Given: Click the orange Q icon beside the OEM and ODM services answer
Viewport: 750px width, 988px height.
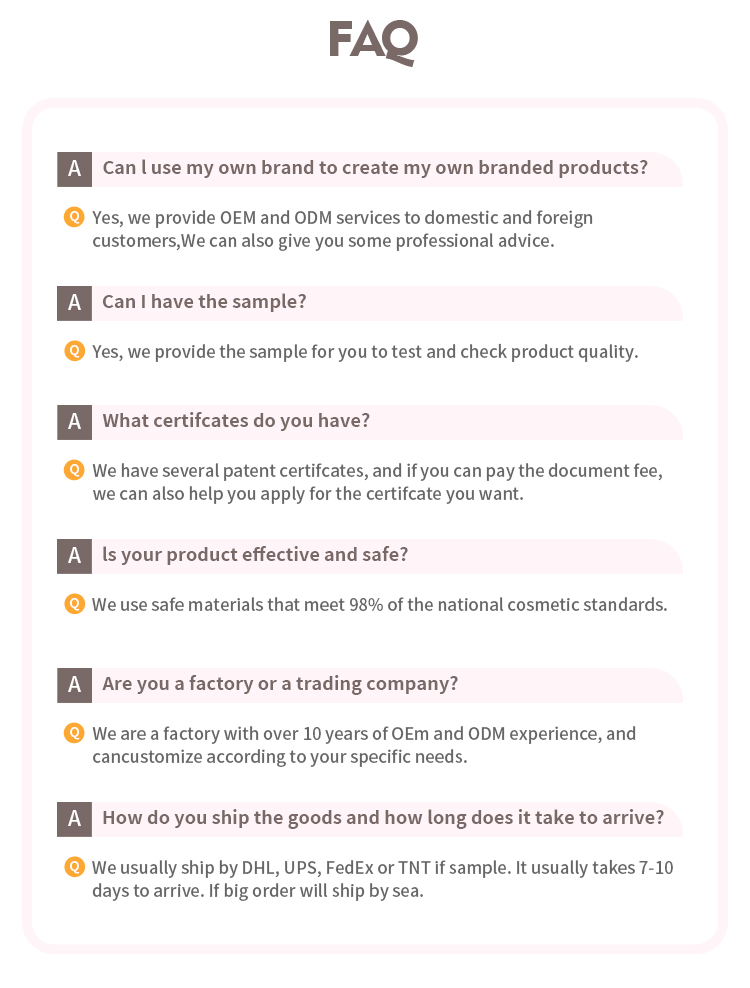Looking at the screenshot, I should pos(74,217).
